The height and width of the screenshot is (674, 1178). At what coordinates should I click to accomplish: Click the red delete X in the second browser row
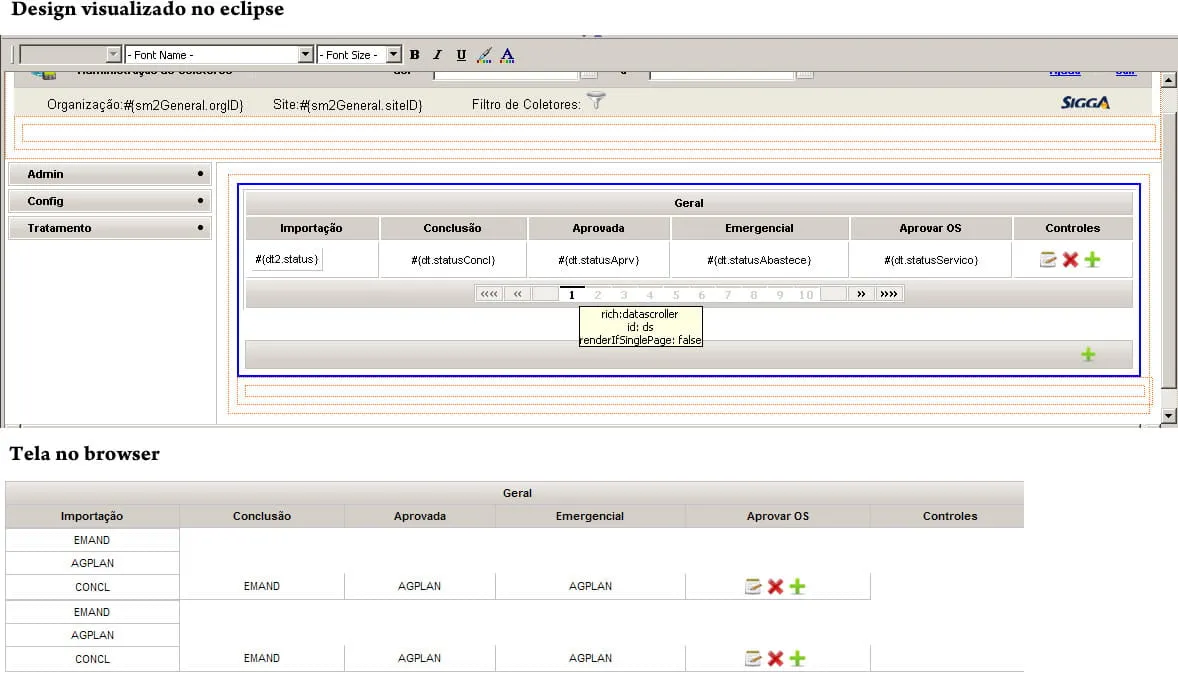[x=775, y=659]
